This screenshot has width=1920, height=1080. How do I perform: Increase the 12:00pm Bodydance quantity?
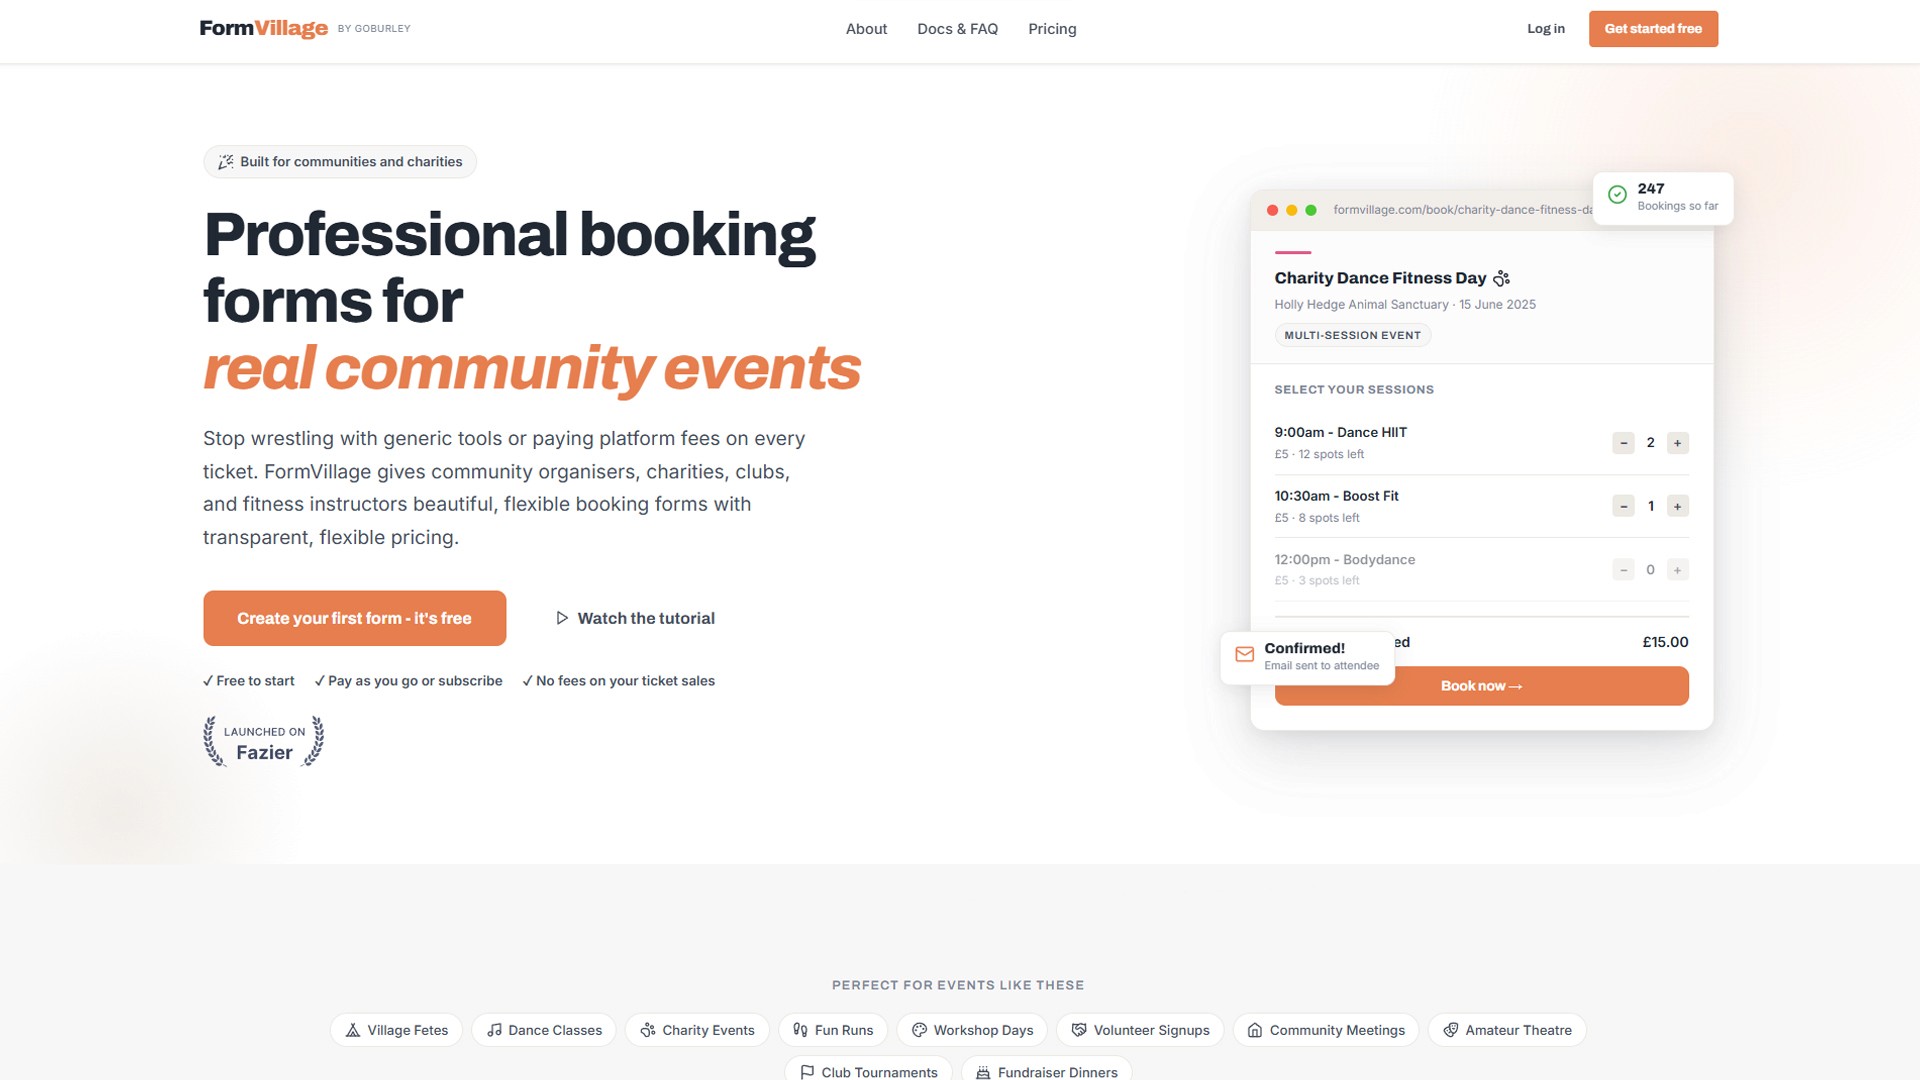click(1677, 570)
